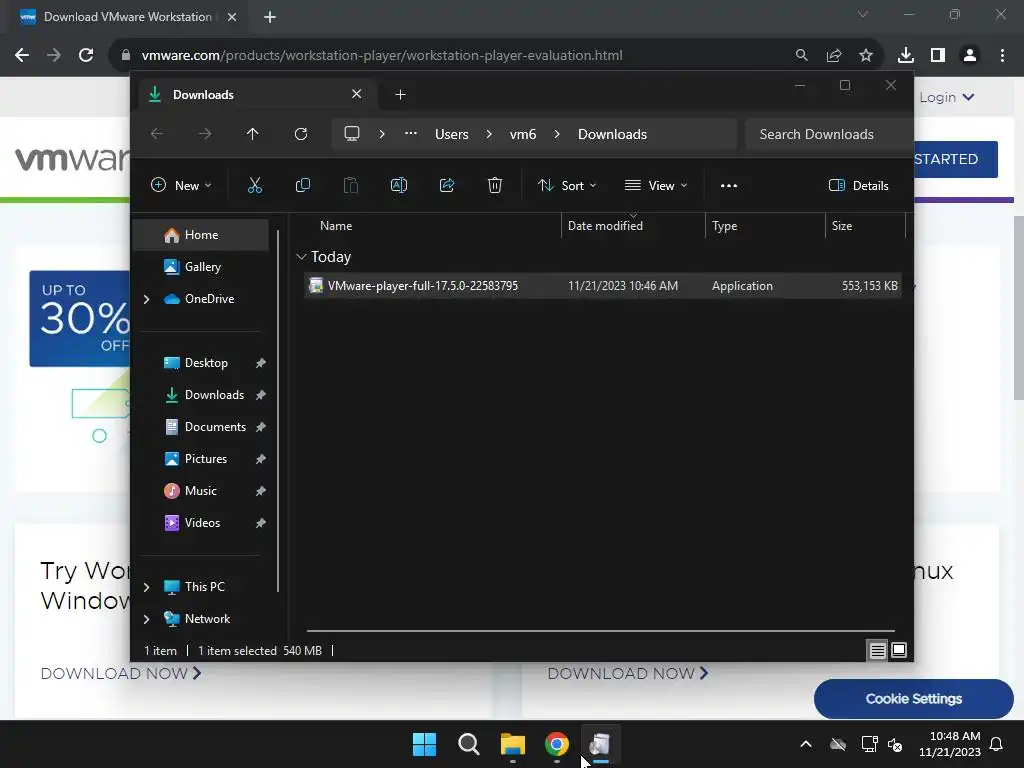Click File Explorer icon in taskbar

(513, 744)
